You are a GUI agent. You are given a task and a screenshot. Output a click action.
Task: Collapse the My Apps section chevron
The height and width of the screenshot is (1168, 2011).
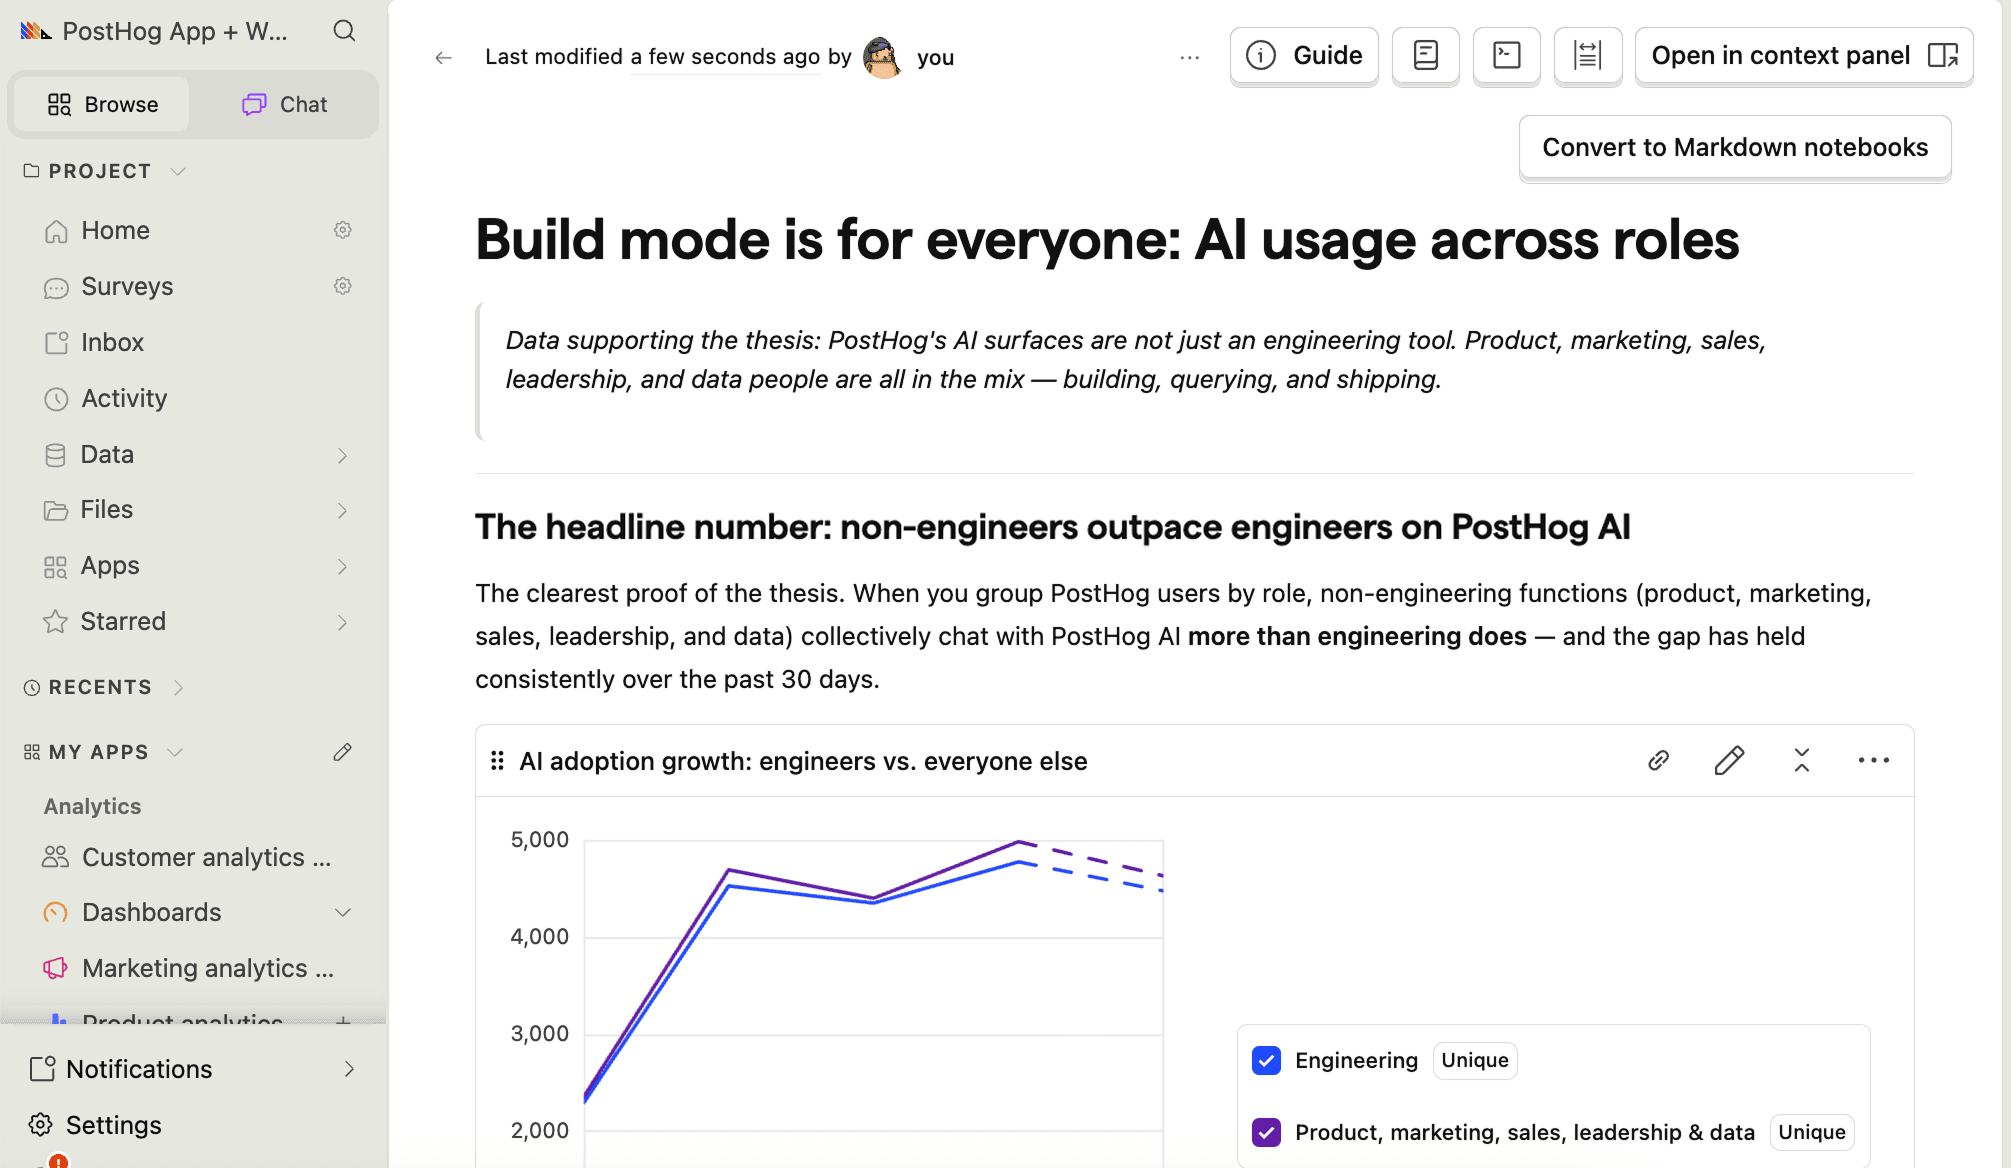click(175, 752)
